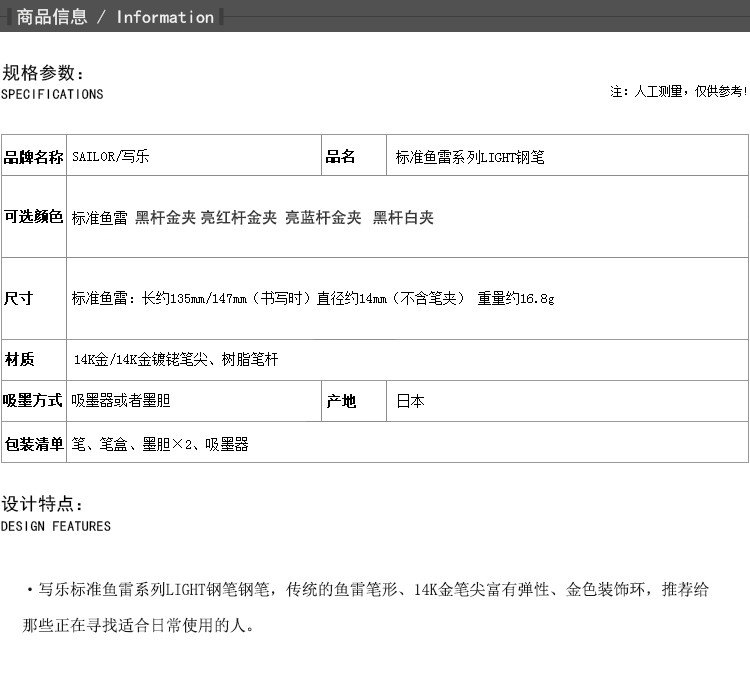Click the 可选颜色 label cell
Screen dimensions: 750x687
[x=33, y=217]
